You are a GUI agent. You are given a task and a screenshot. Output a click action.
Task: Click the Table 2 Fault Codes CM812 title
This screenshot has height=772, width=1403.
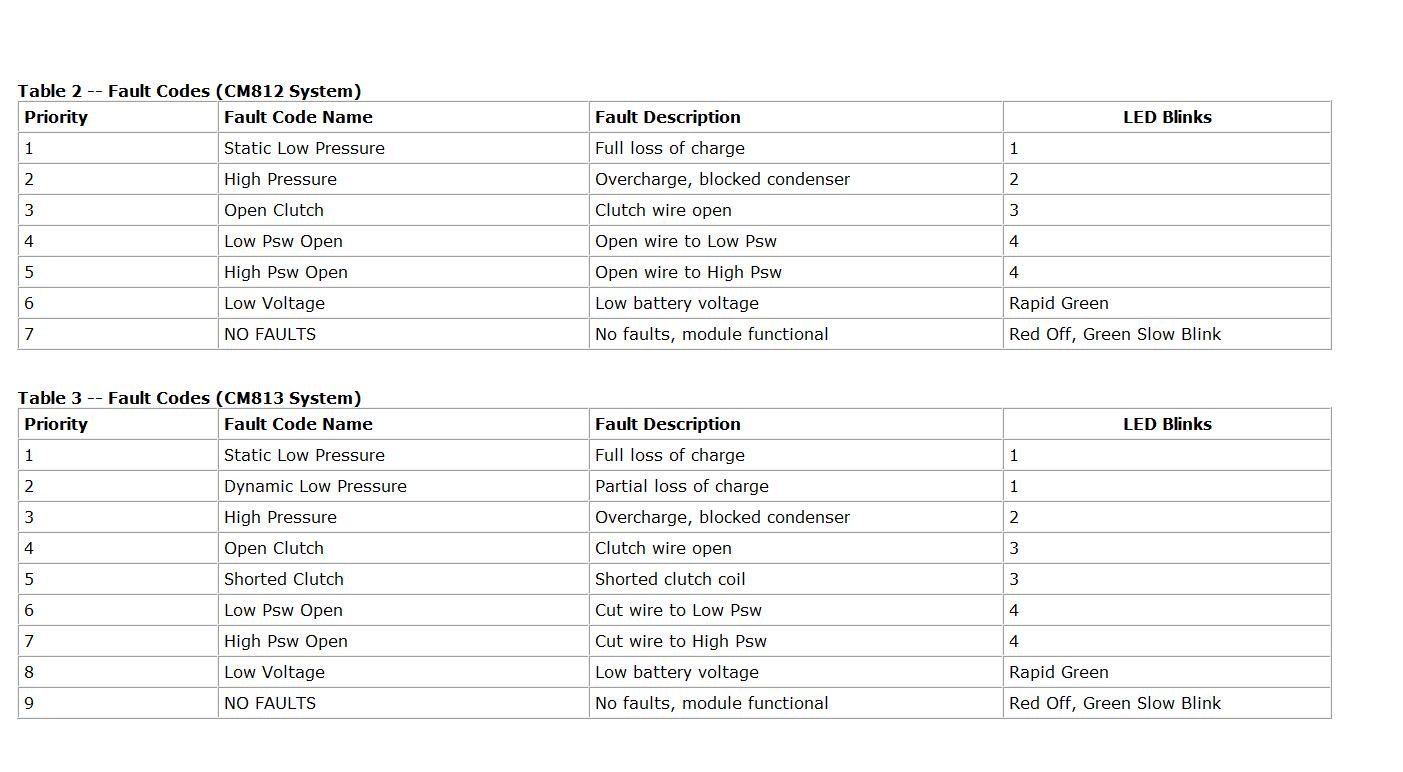pos(189,91)
